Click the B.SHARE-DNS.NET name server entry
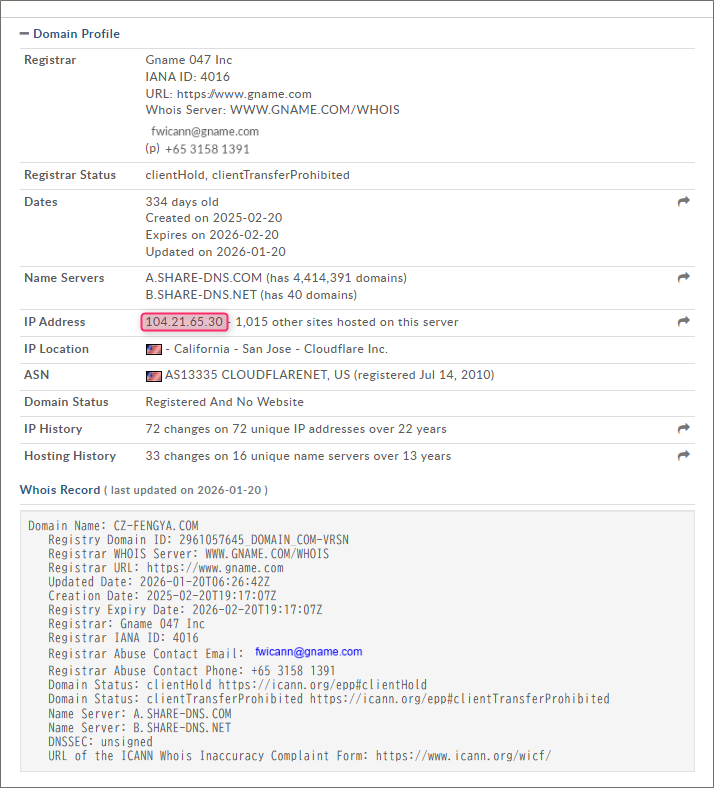Screen dimensions: 714x788 [x=202, y=295]
